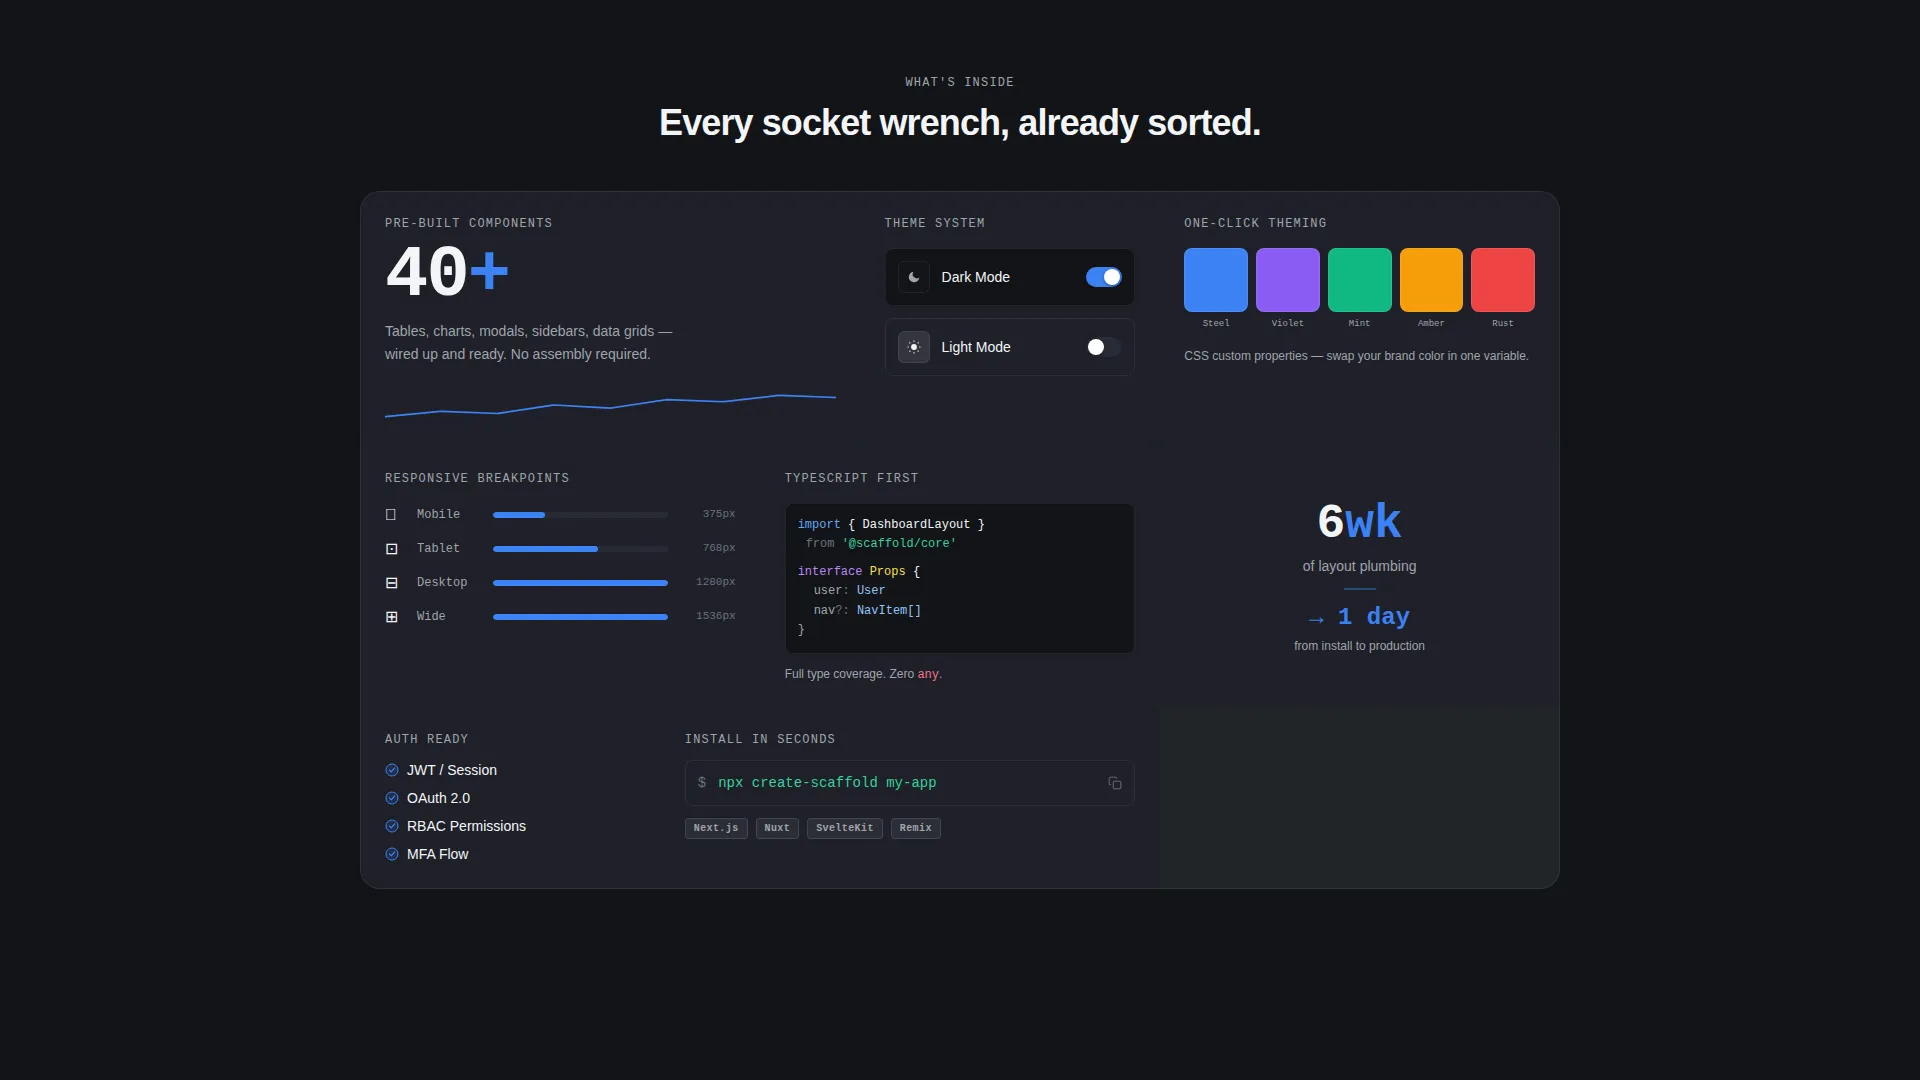
Task: Click the JWT / Session list item
Action: tap(441, 770)
